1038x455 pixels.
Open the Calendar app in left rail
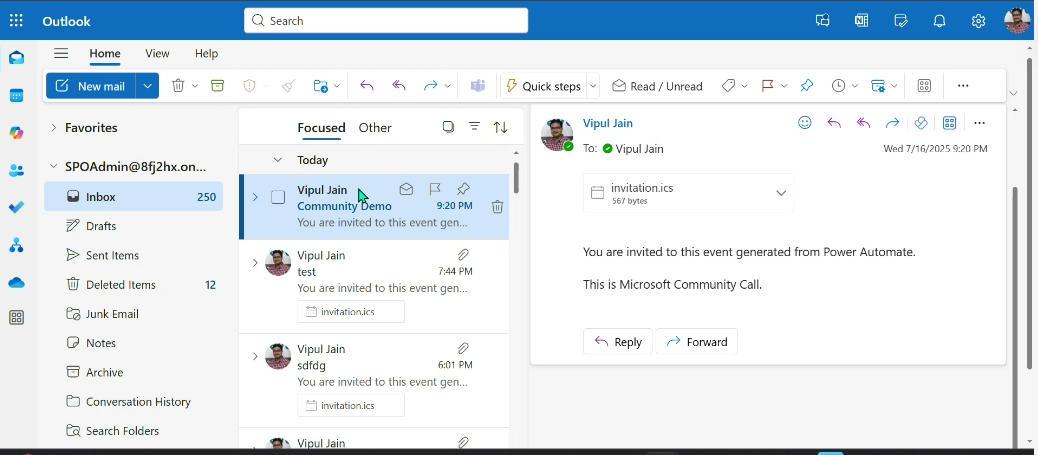click(17, 95)
